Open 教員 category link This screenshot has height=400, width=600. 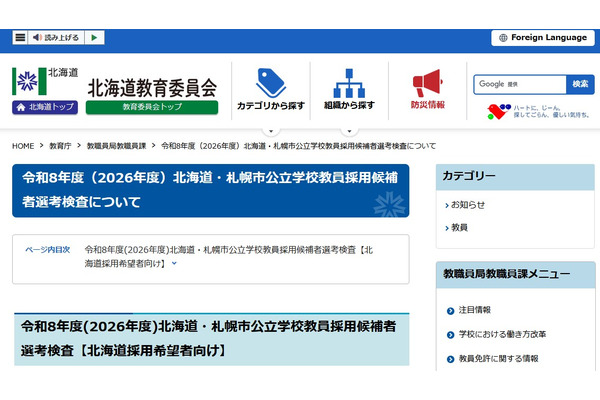459,228
